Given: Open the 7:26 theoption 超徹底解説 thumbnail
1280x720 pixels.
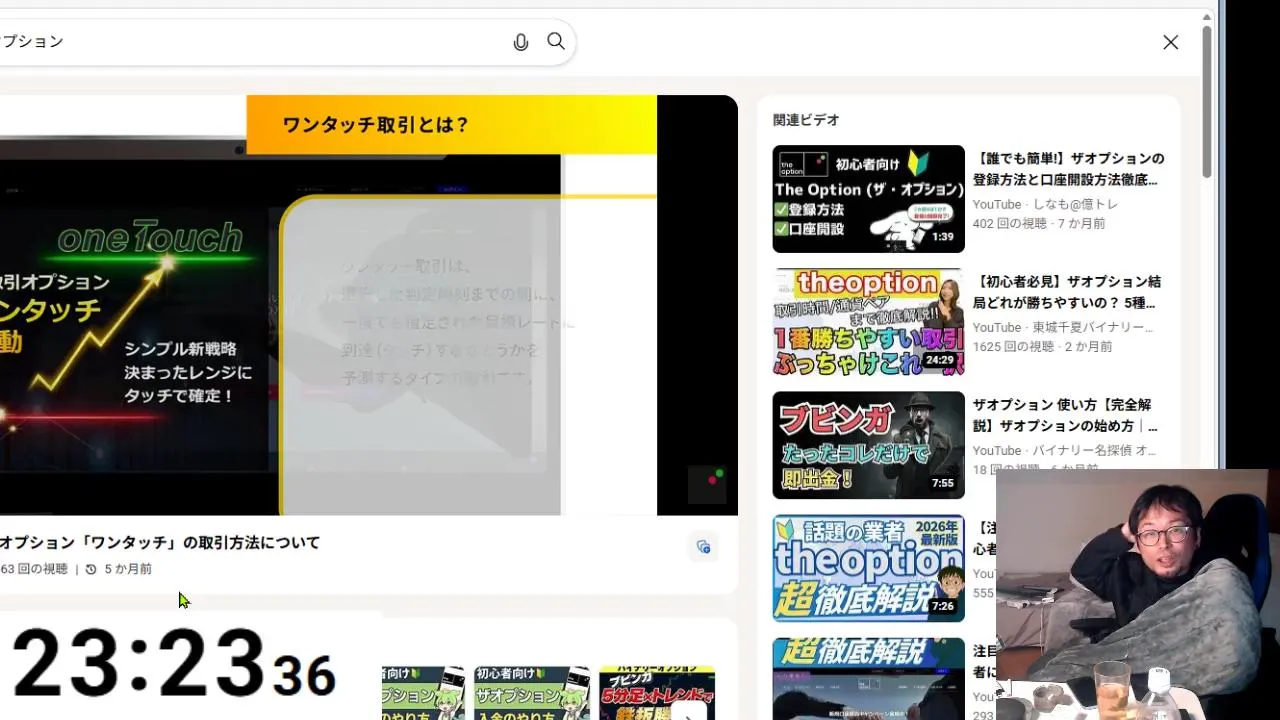Looking at the screenshot, I should [x=868, y=568].
